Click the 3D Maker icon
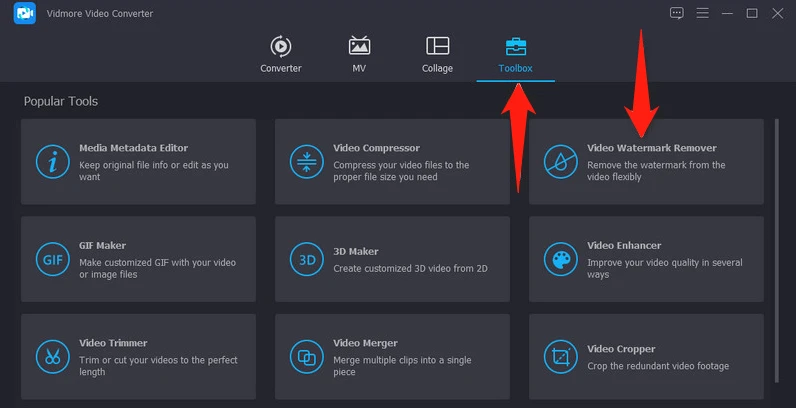The width and height of the screenshot is (796, 408). click(307, 259)
